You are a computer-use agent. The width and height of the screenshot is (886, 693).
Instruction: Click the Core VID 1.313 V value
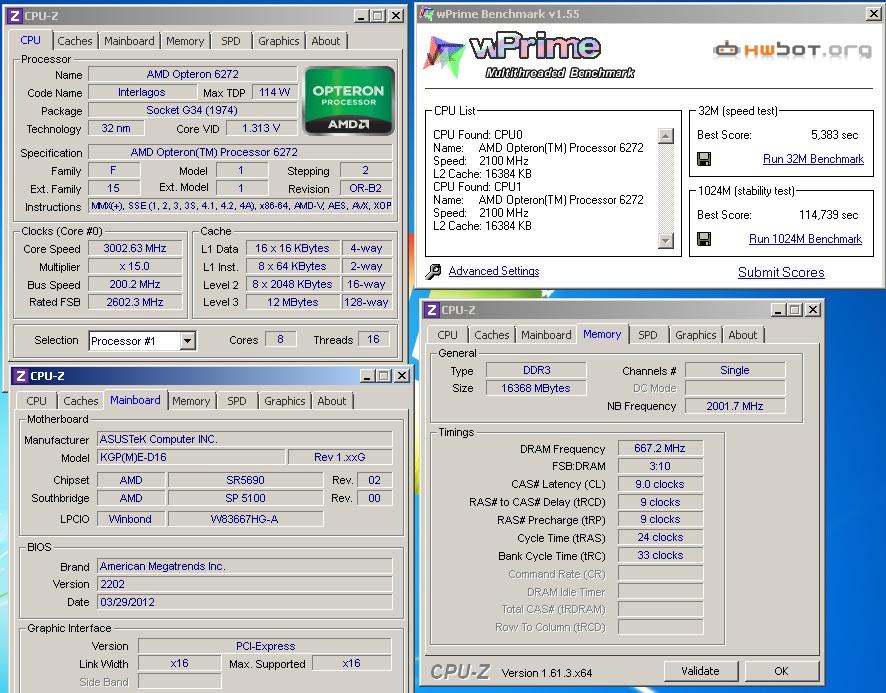[x=261, y=128]
